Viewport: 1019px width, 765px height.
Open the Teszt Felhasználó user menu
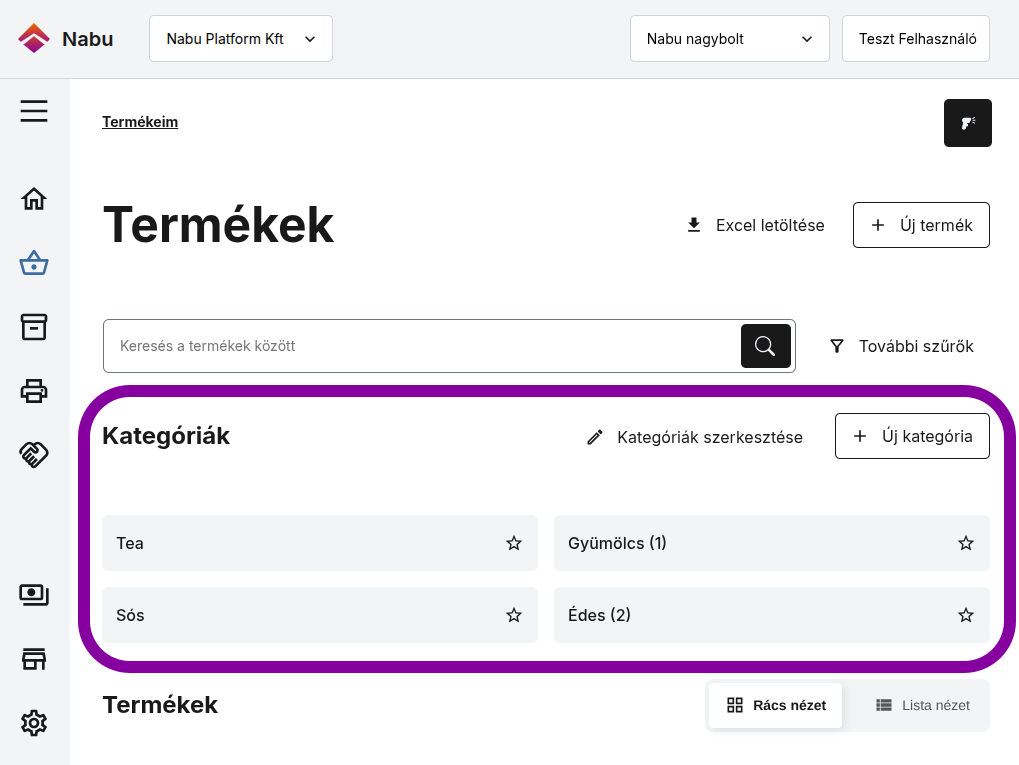[916, 39]
